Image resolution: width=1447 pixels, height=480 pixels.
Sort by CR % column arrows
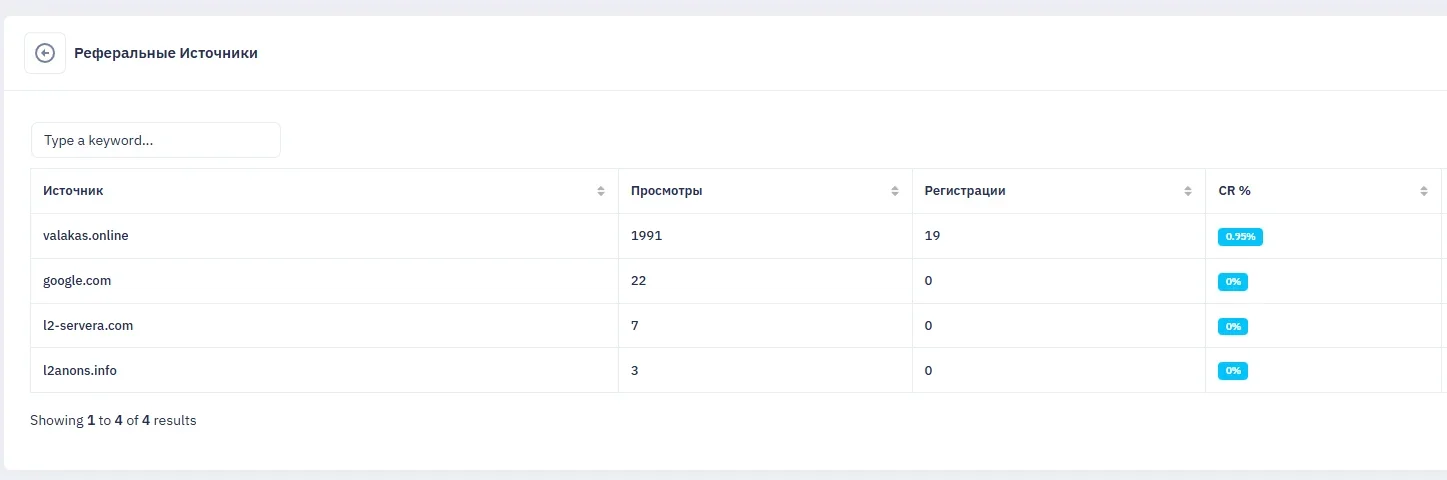pyautogui.click(x=1423, y=191)
